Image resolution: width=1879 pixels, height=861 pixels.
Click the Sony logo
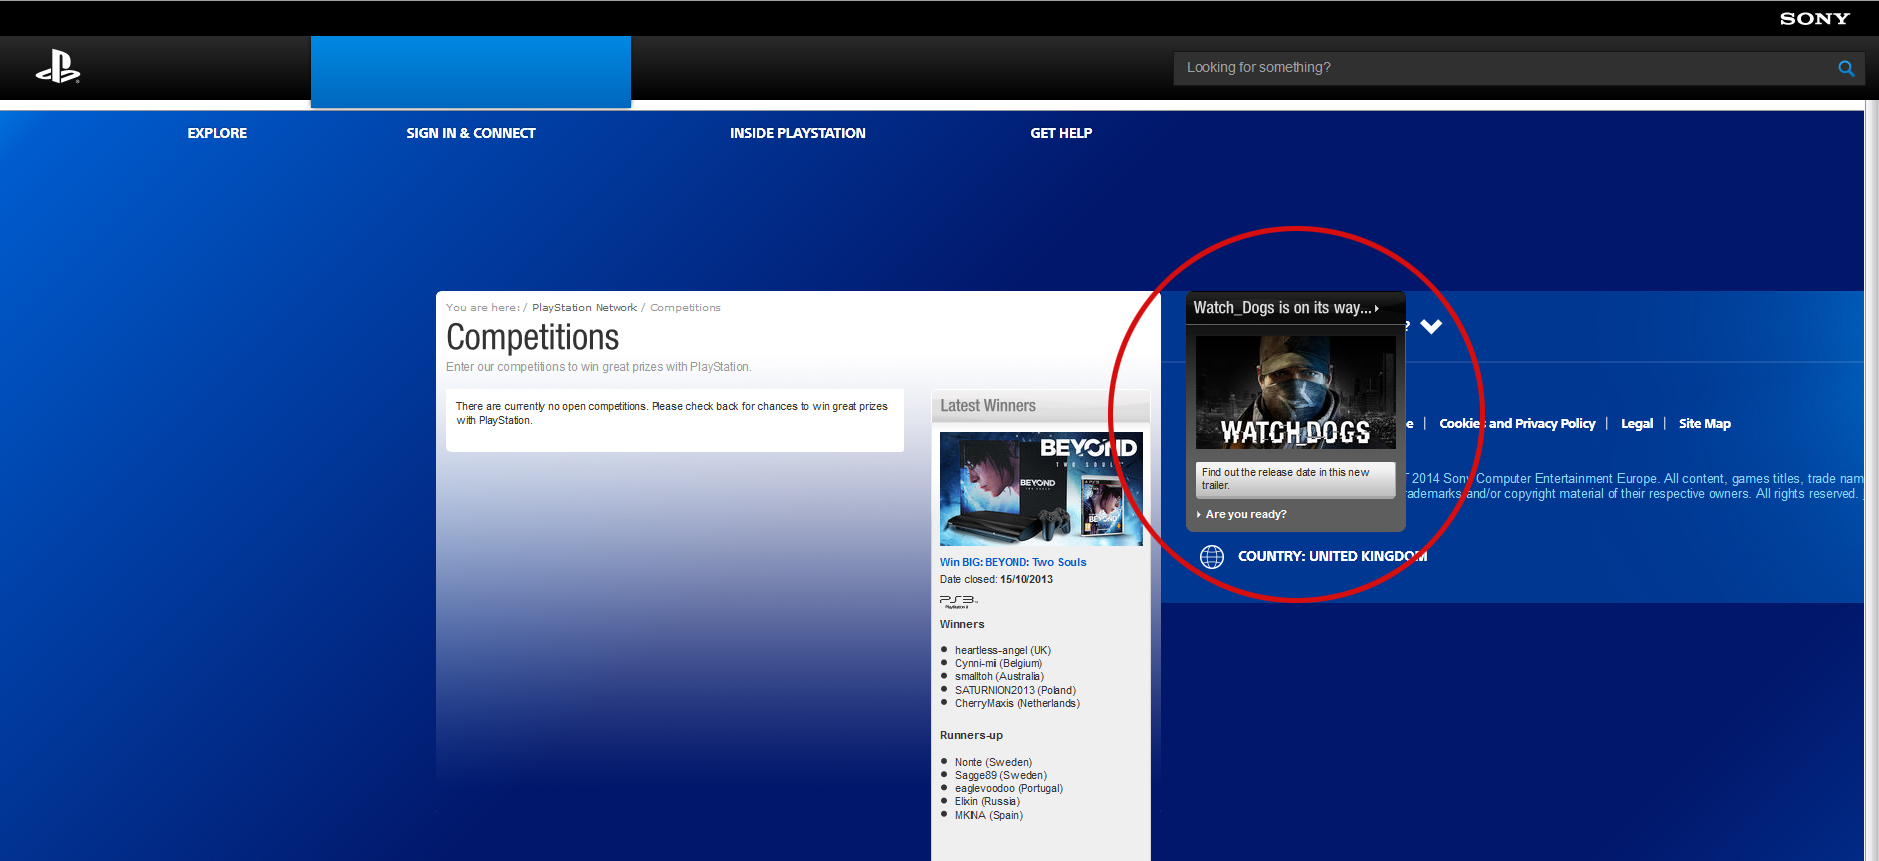point(1814,18)
